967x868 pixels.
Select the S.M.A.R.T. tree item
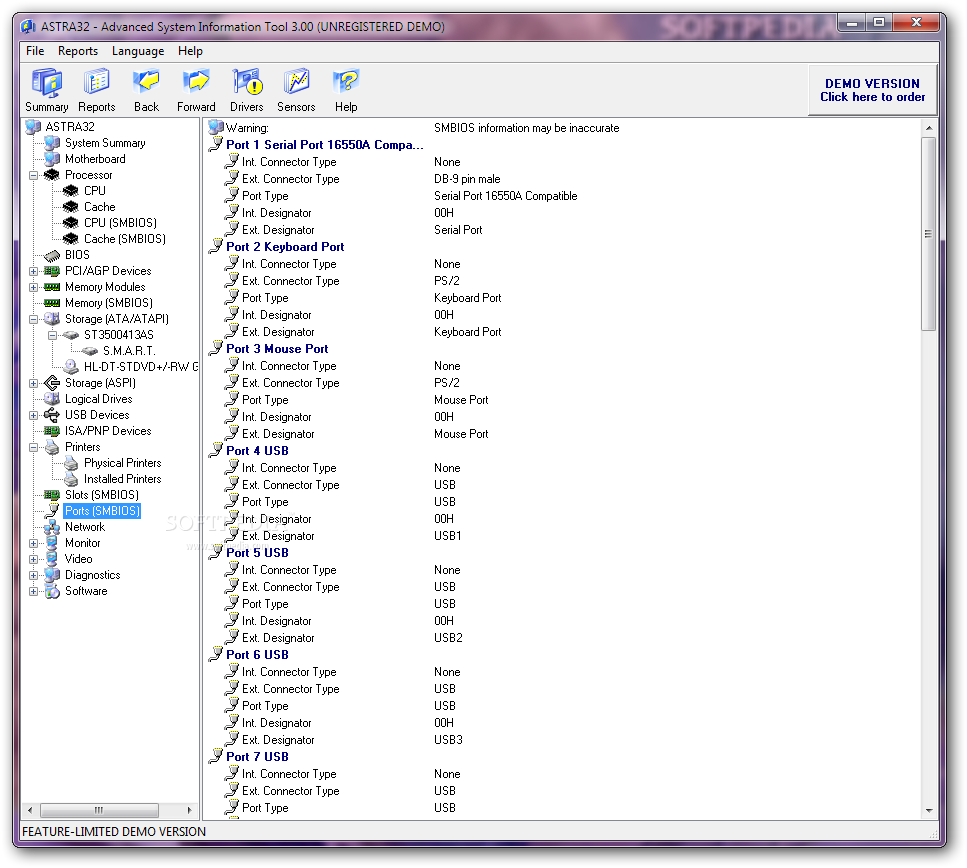click(129, 351)
